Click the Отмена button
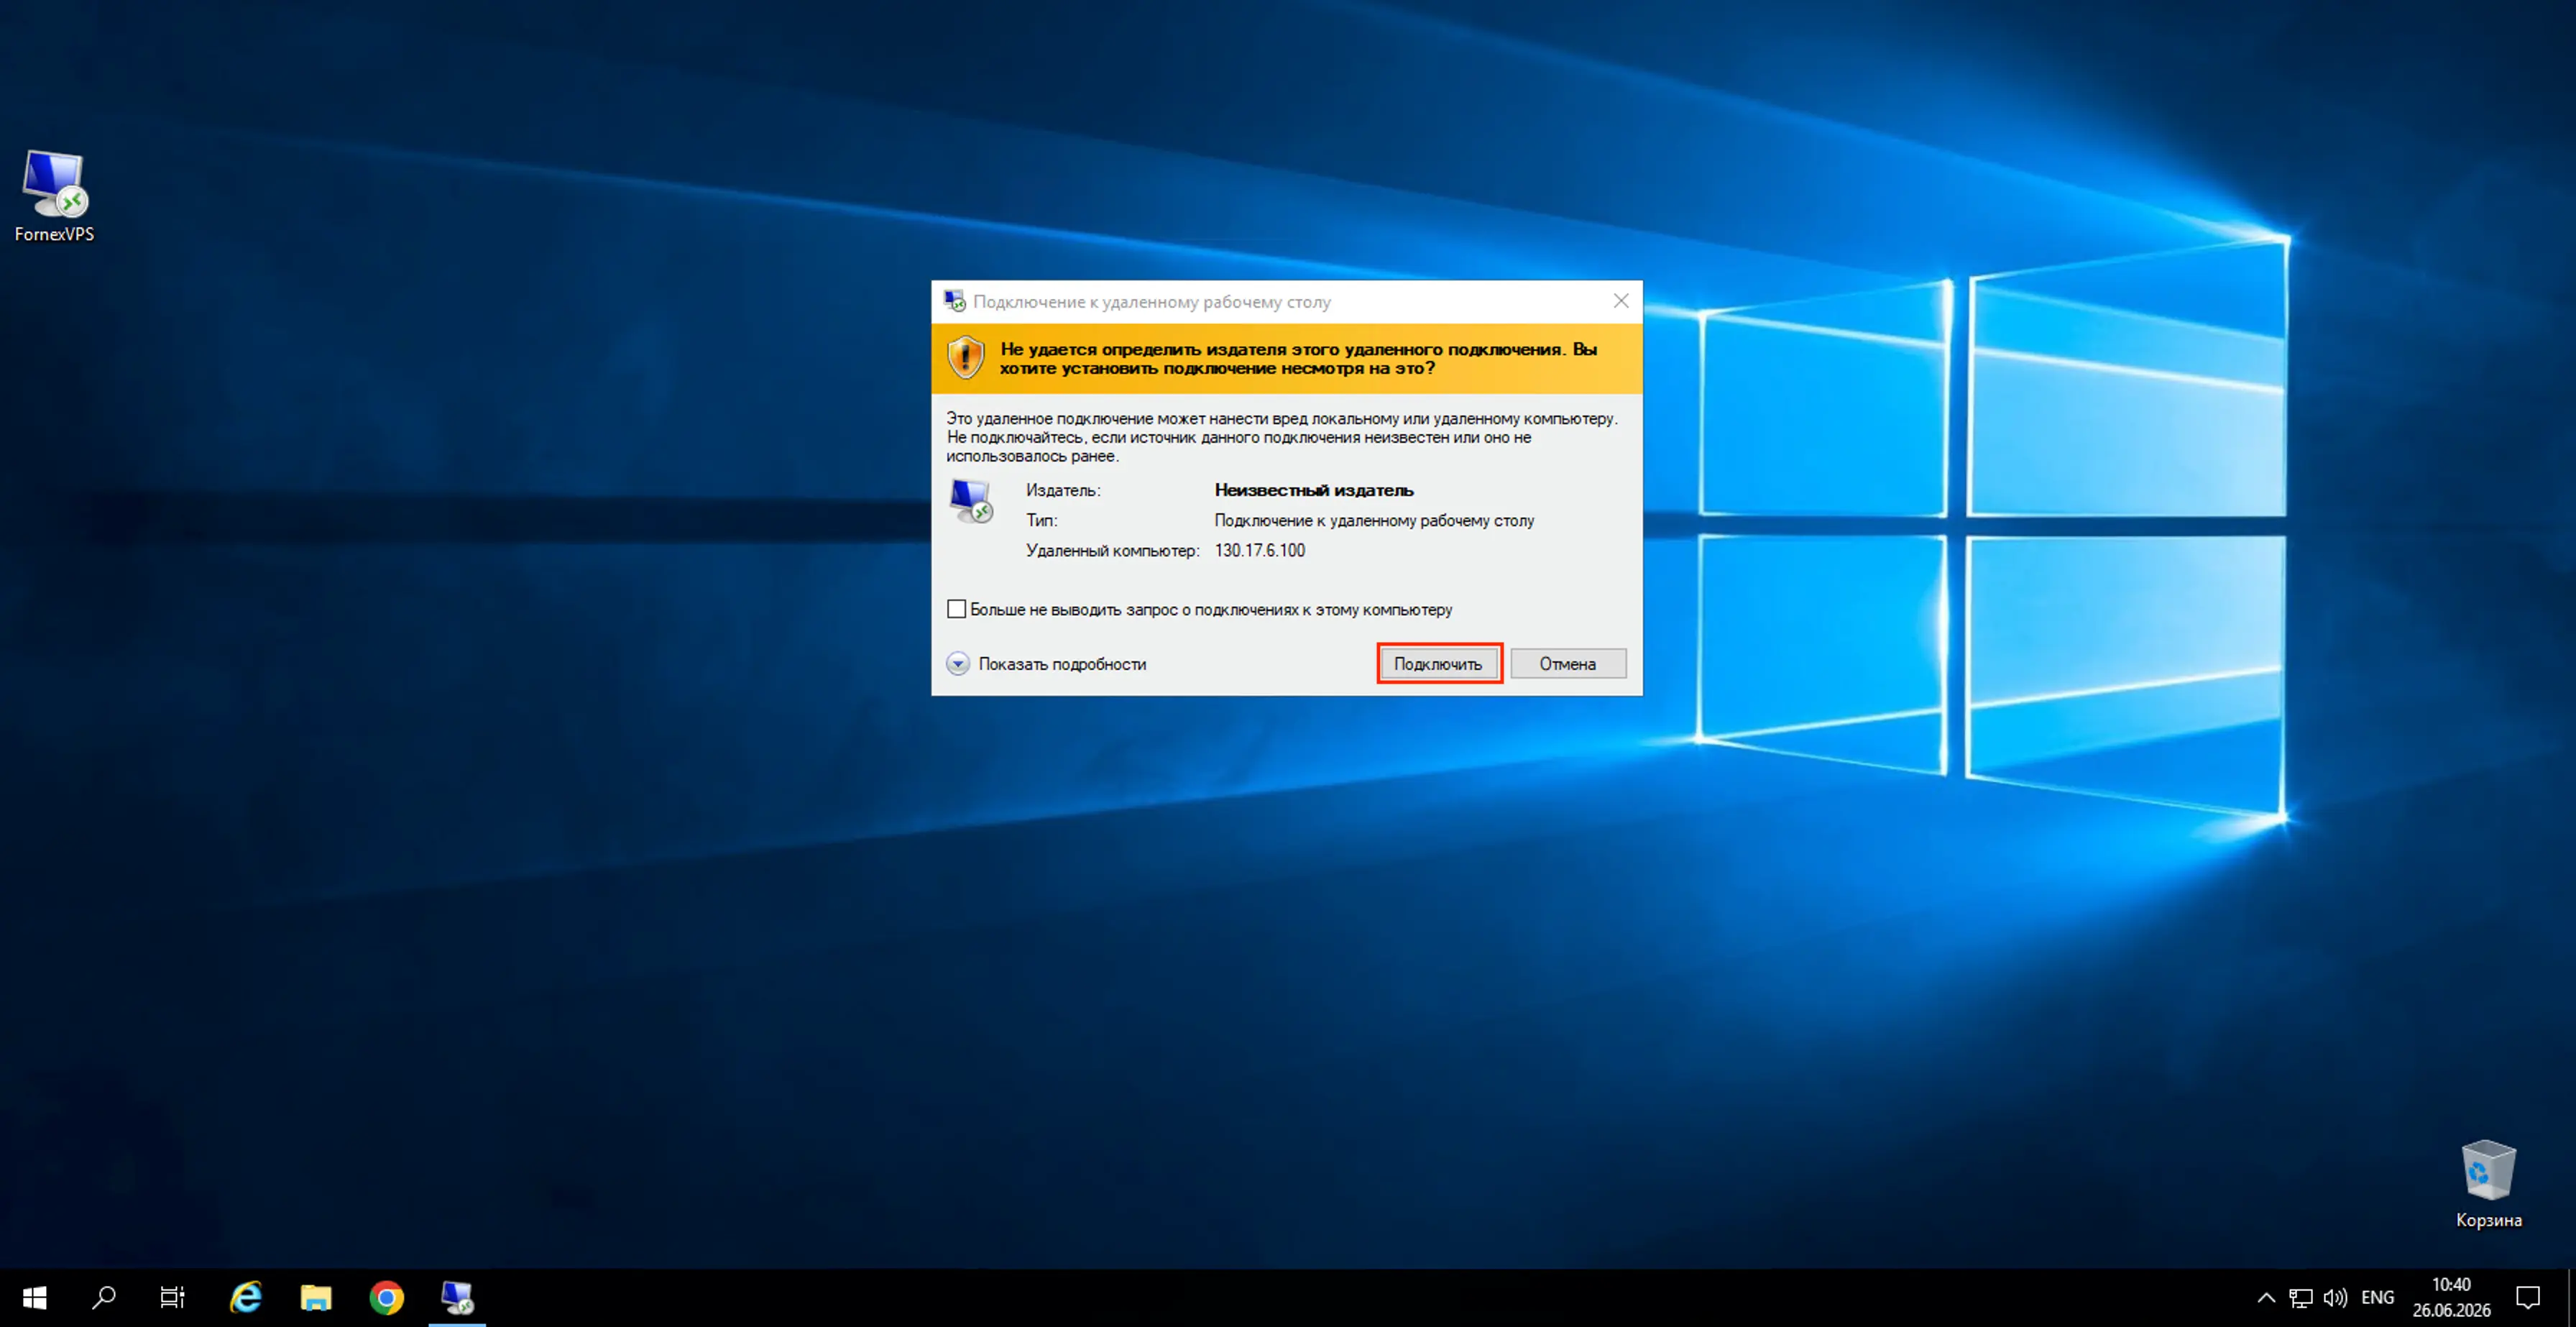This screenshot has height=1327, width=2576. 1568,664
